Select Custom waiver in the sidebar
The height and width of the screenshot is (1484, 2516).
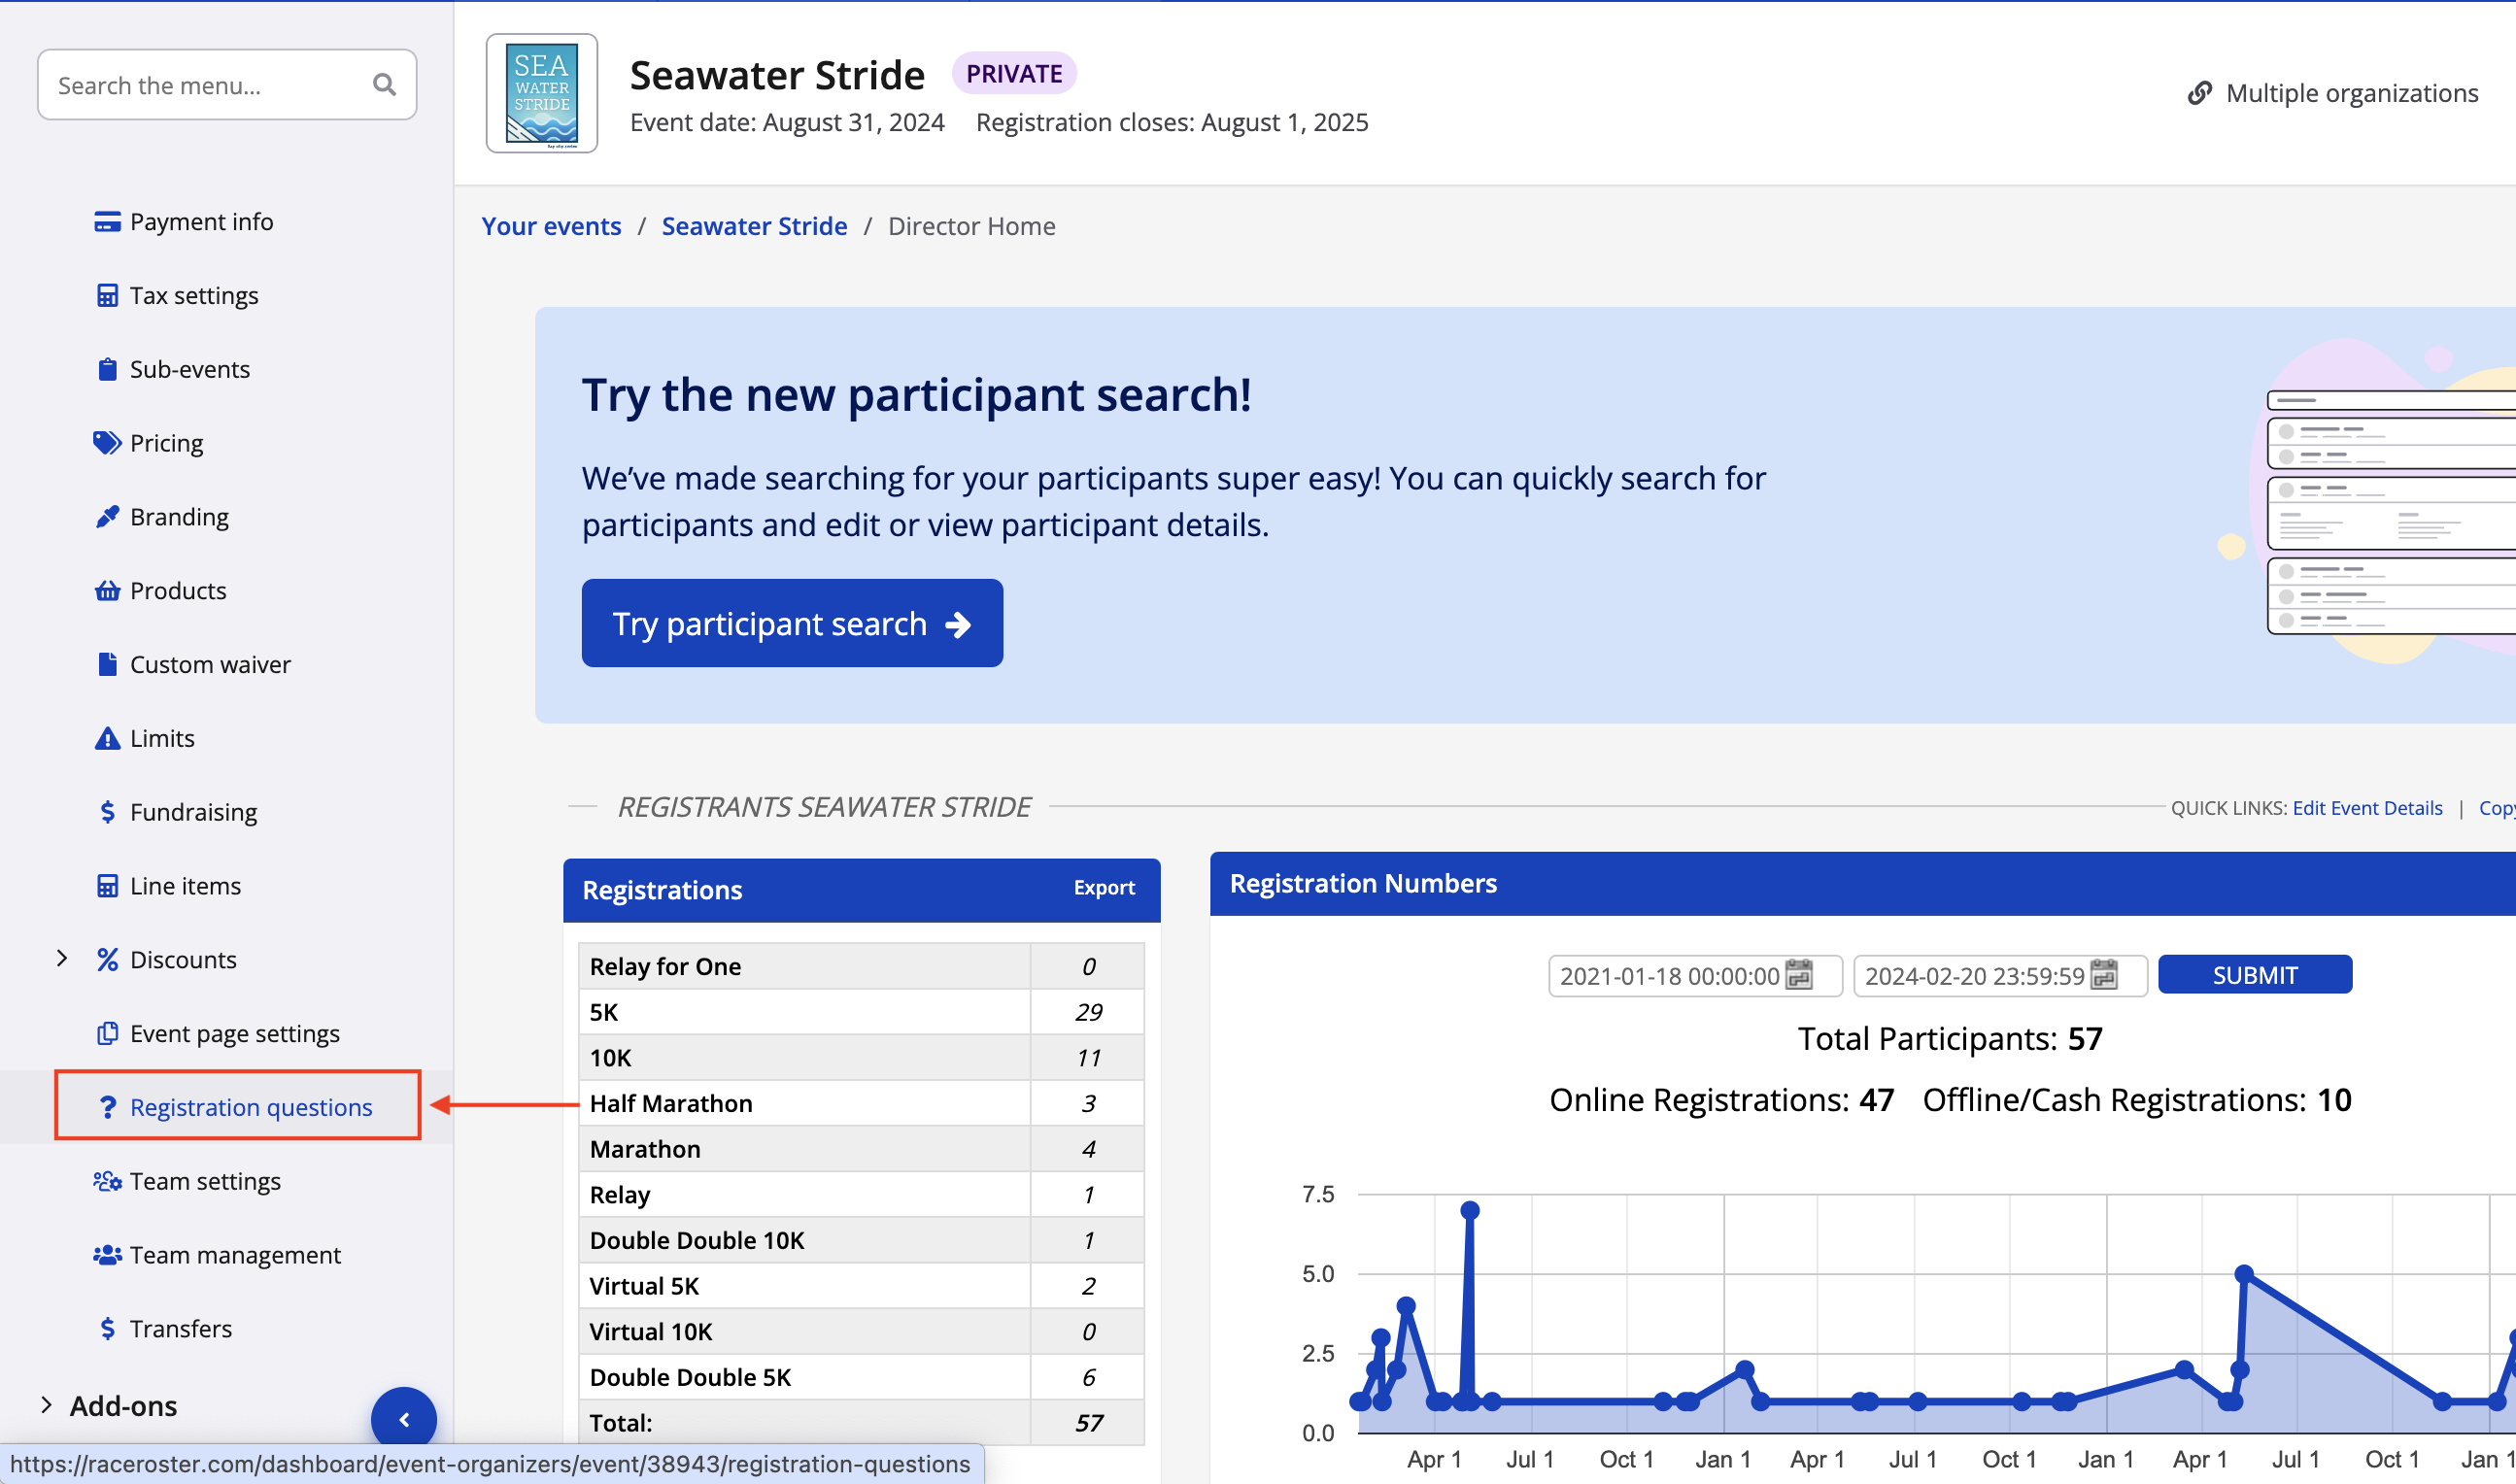click(x=210, y=665)
